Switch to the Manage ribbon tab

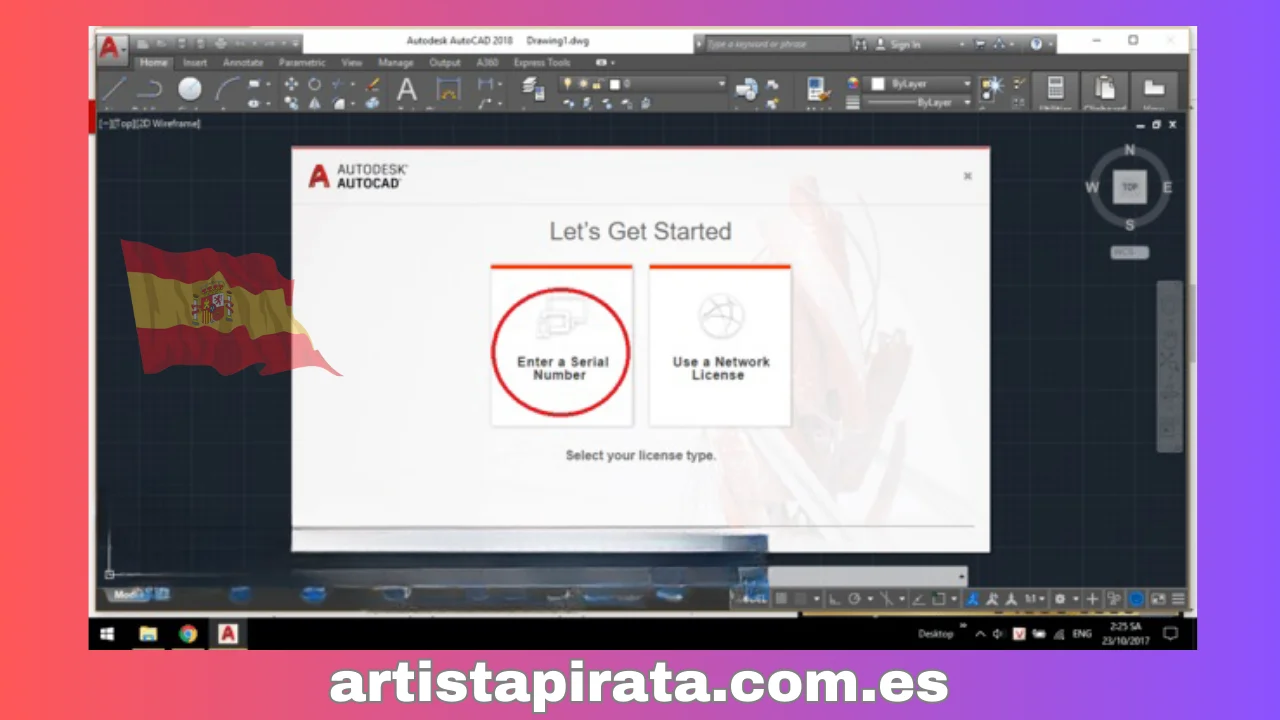pos(396,63)
